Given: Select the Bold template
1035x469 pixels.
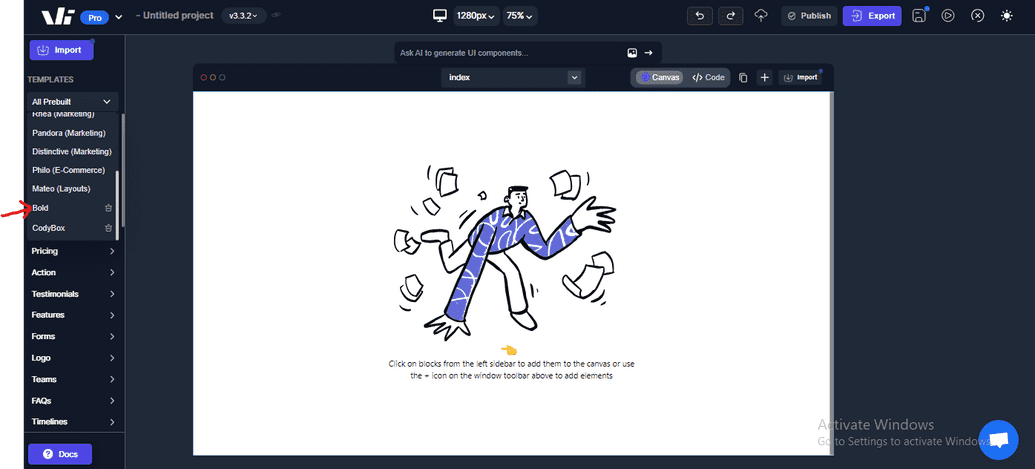Looking at the screenshot, I should (40, 208).
